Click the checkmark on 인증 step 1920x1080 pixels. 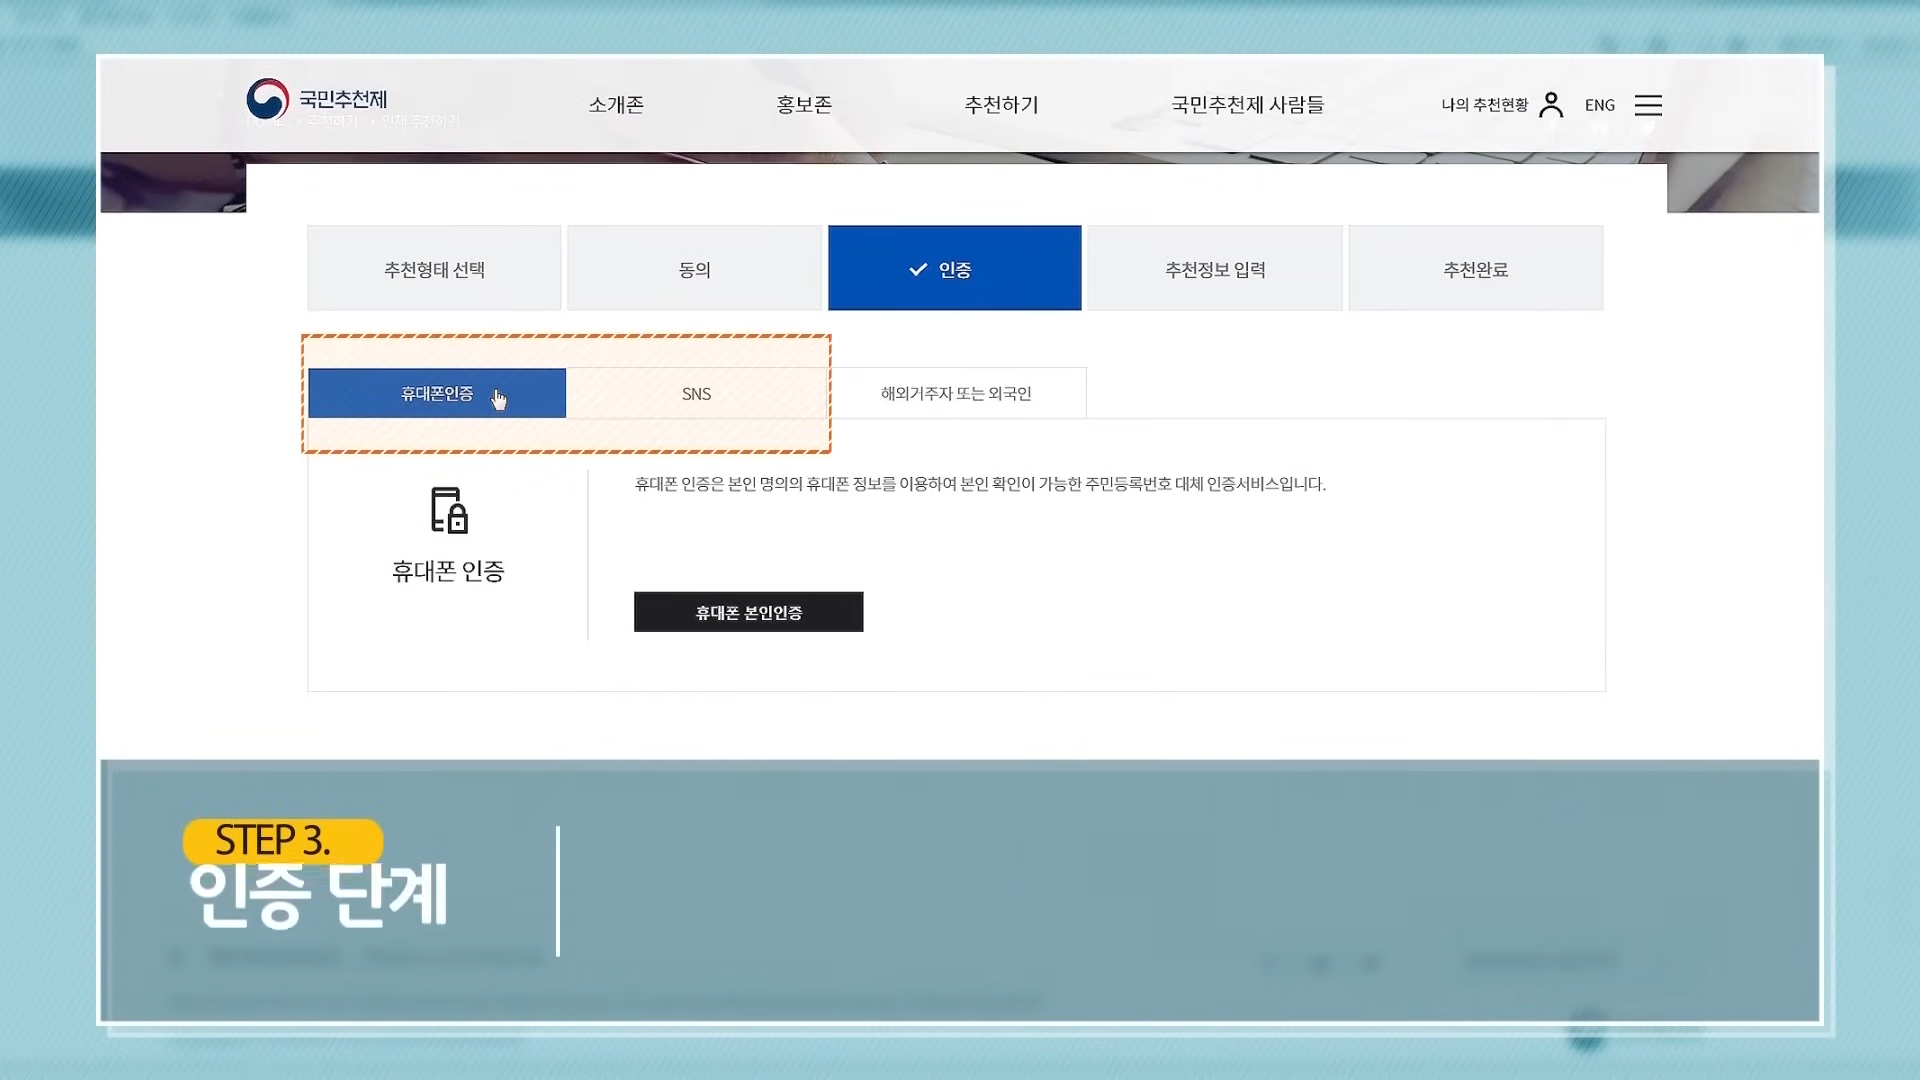[917, 270]
